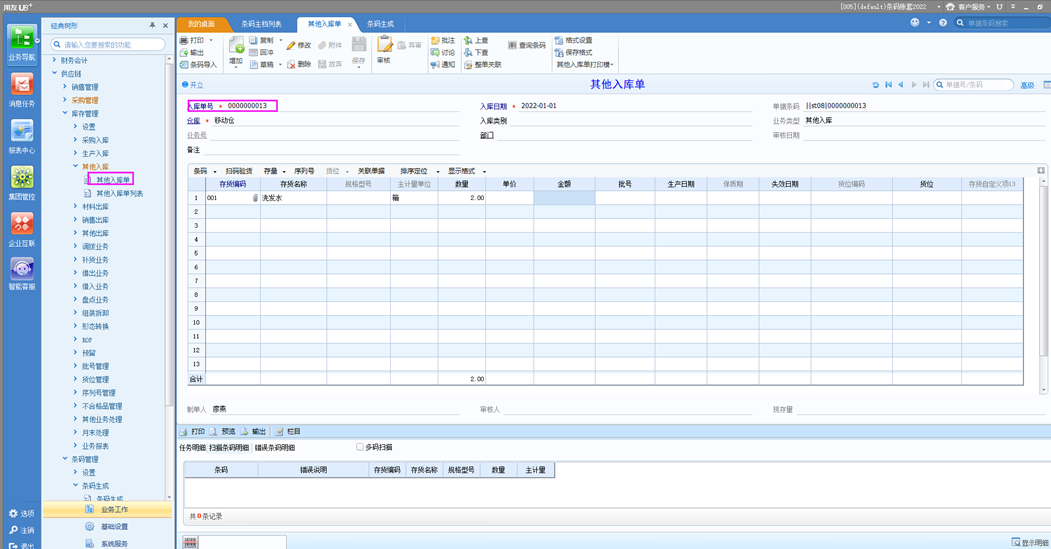The height and width of the screenshot is (549, 1051).
Task: Open 报表中心 sidebar icon
Action: (x=21, y=137)
